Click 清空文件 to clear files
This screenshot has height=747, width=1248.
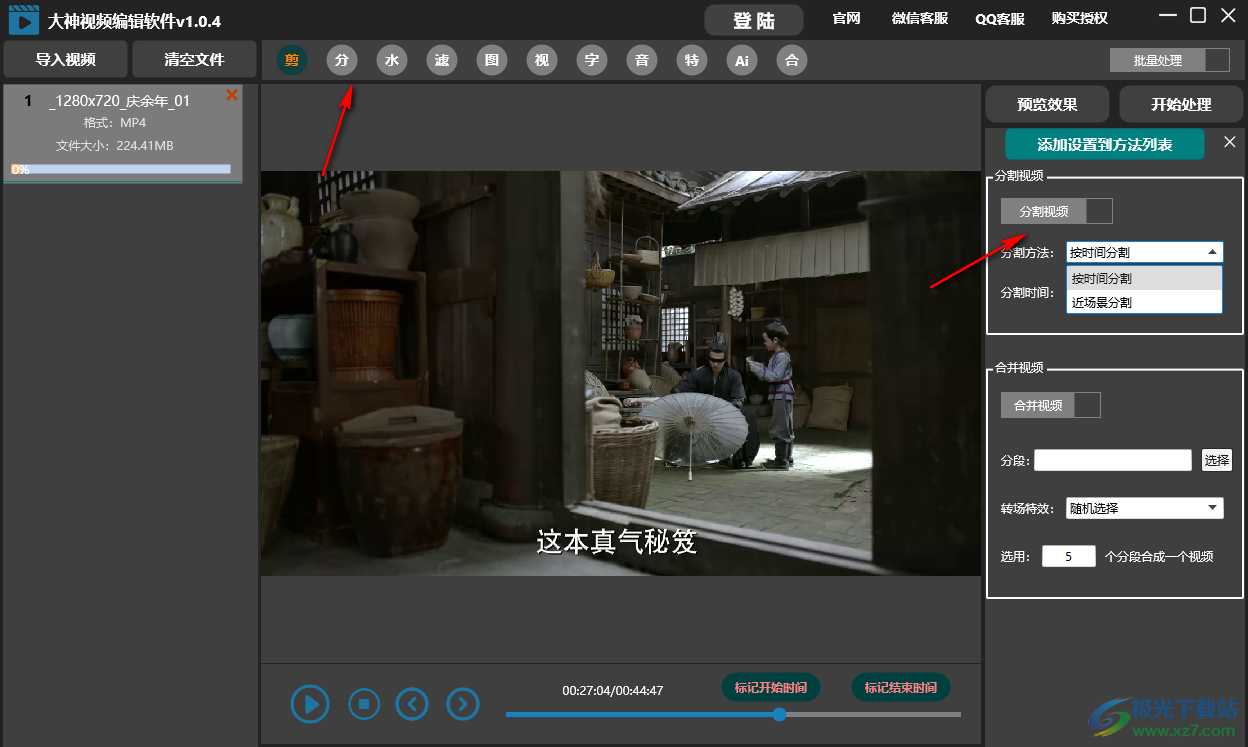(x=194, y=59)
